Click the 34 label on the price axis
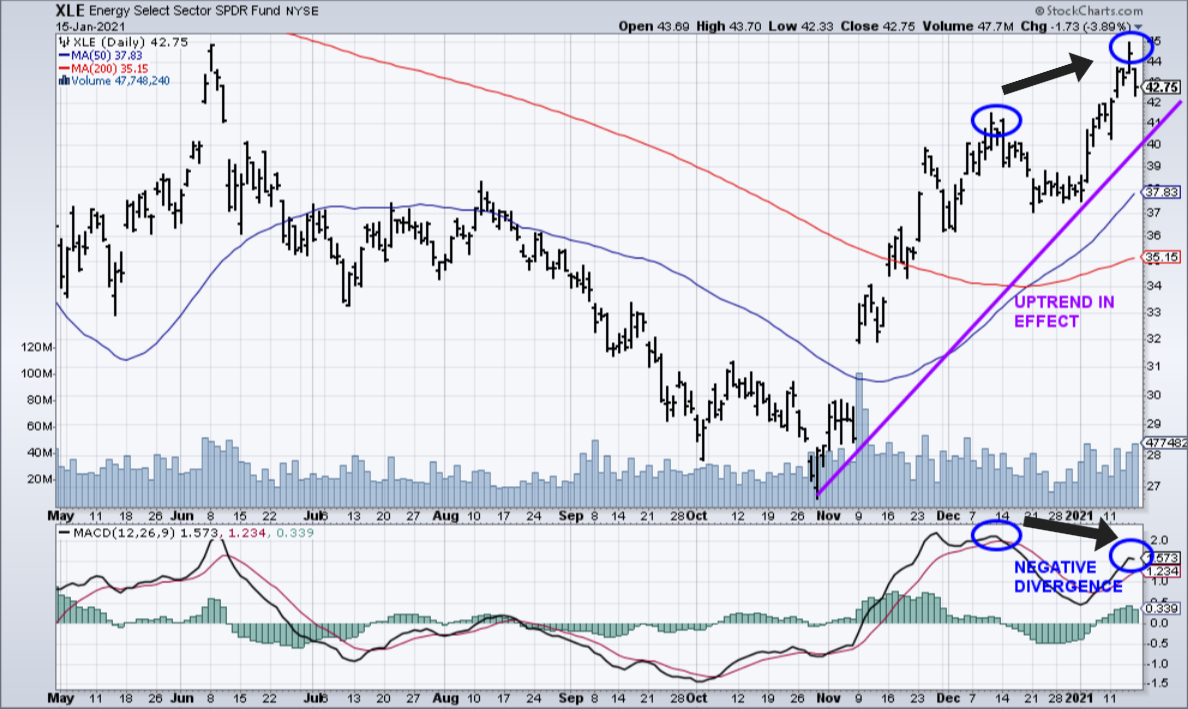The image size is (1188, 709). coord(1153,286)
